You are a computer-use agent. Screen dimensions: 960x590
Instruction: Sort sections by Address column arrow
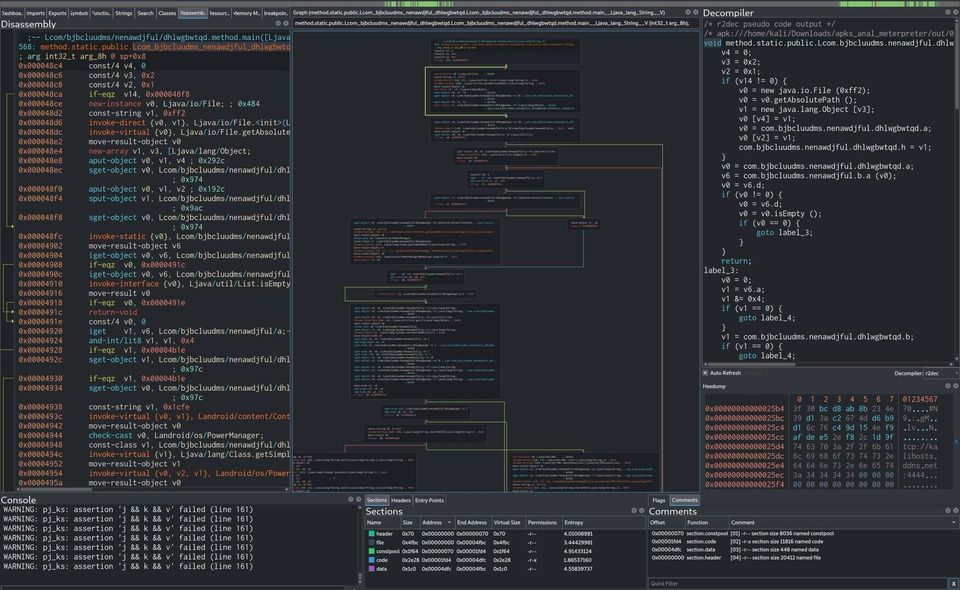[449, 523]
